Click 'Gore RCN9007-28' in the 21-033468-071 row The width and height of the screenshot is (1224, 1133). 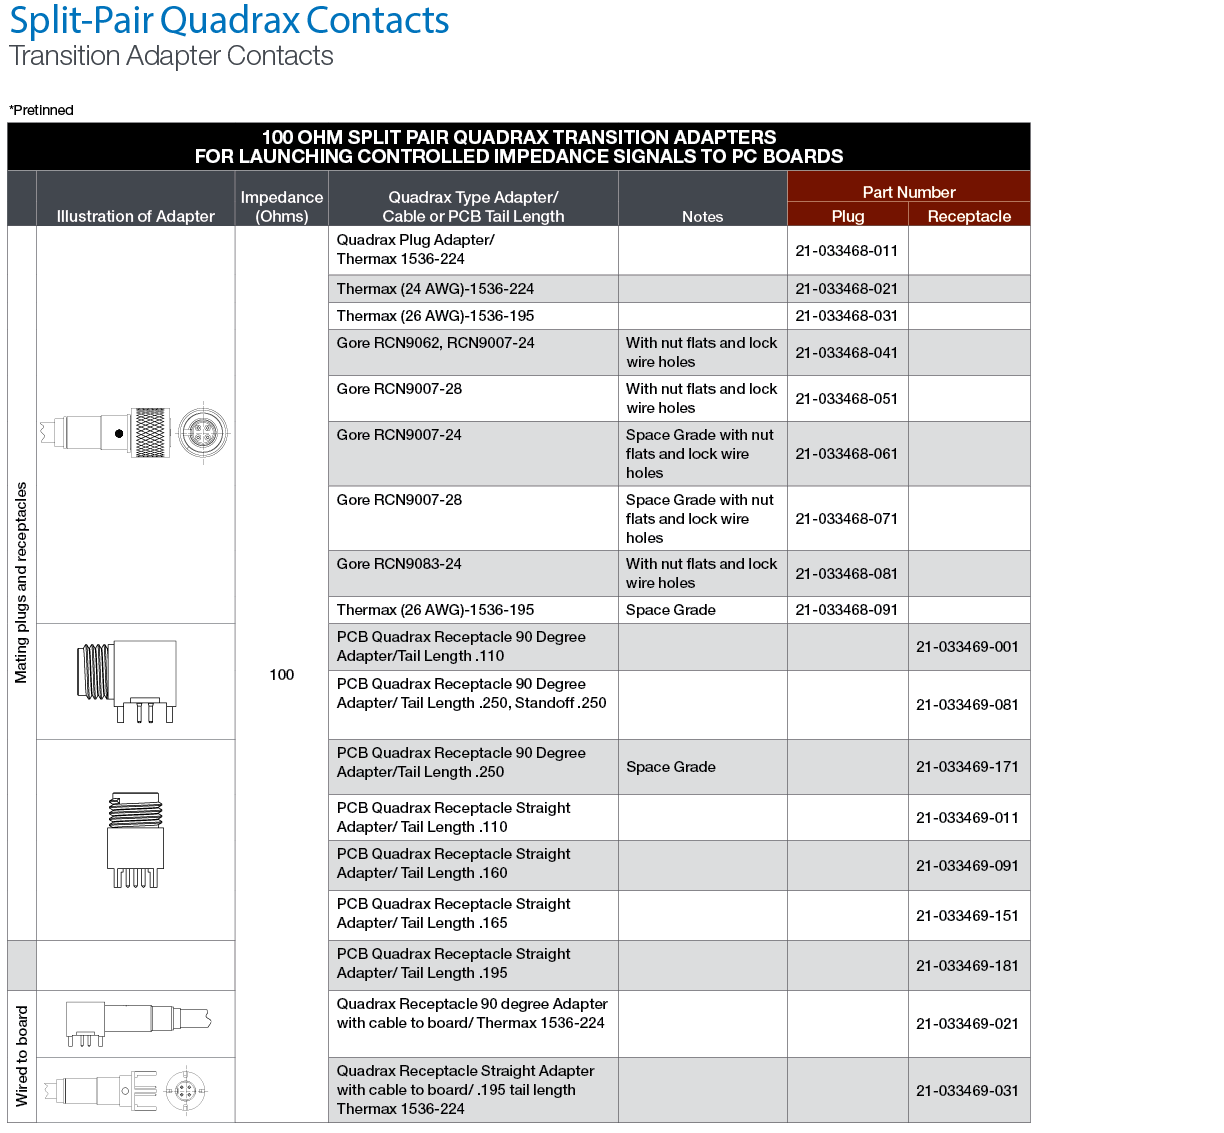tap(399, 500)
